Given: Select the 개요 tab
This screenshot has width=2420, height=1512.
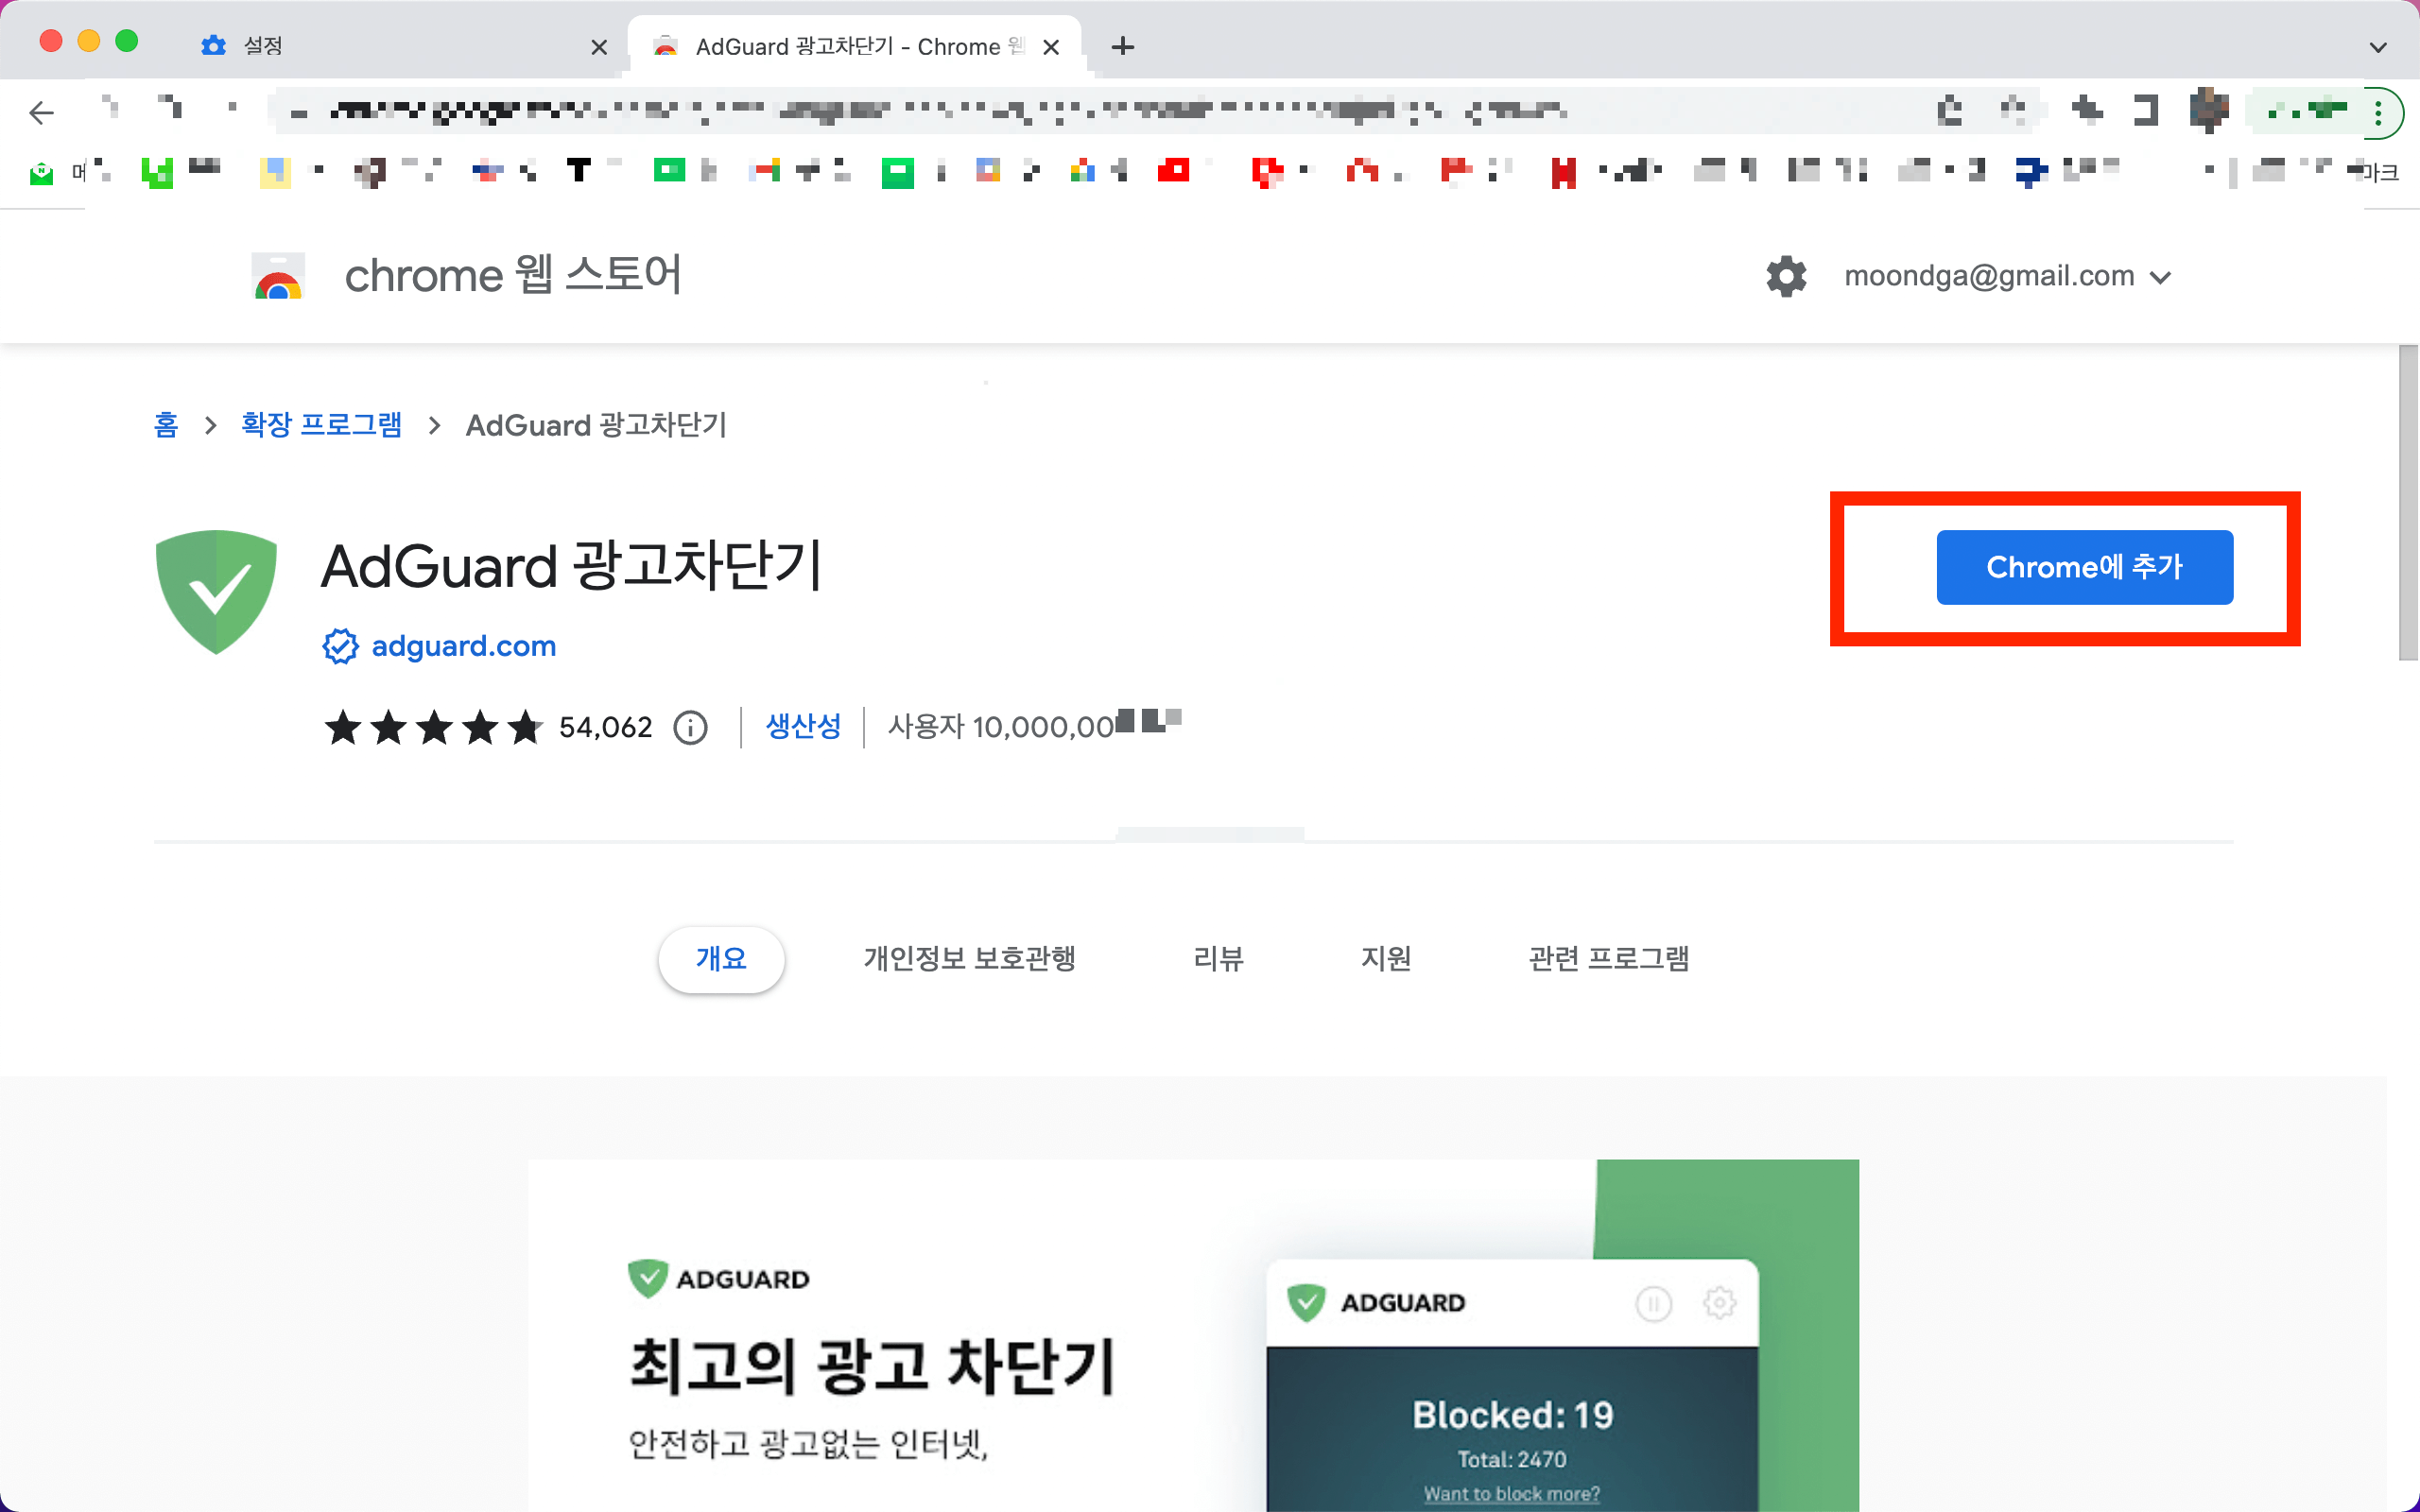Looking at the screenshot, I should (x=721, y=958).
